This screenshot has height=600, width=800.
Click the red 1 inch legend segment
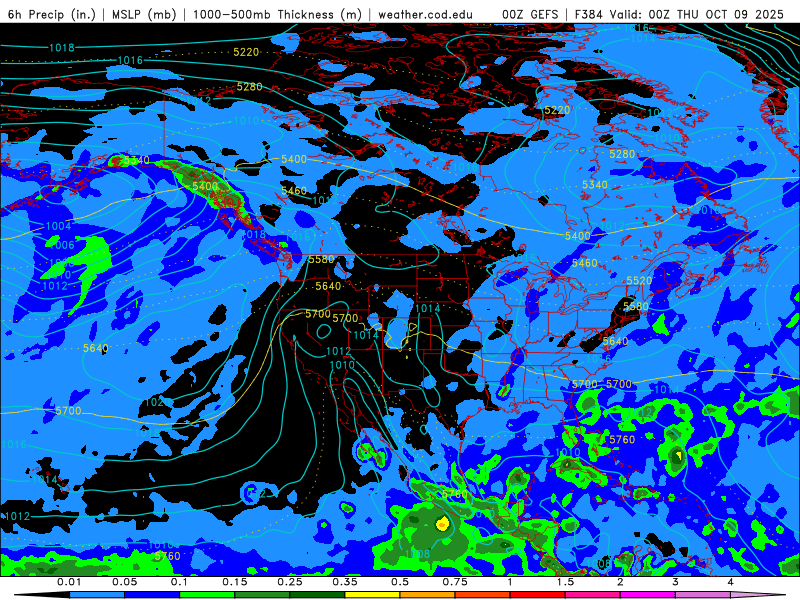[x=538, y=595]
